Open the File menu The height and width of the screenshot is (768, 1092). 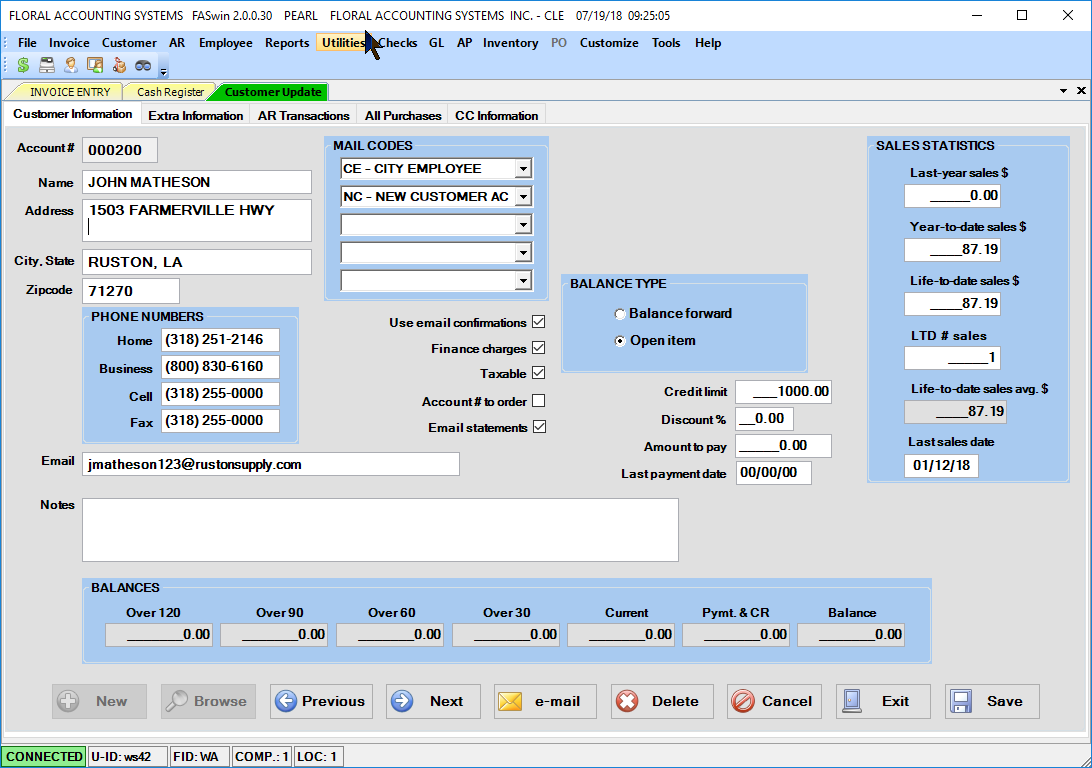27,42
